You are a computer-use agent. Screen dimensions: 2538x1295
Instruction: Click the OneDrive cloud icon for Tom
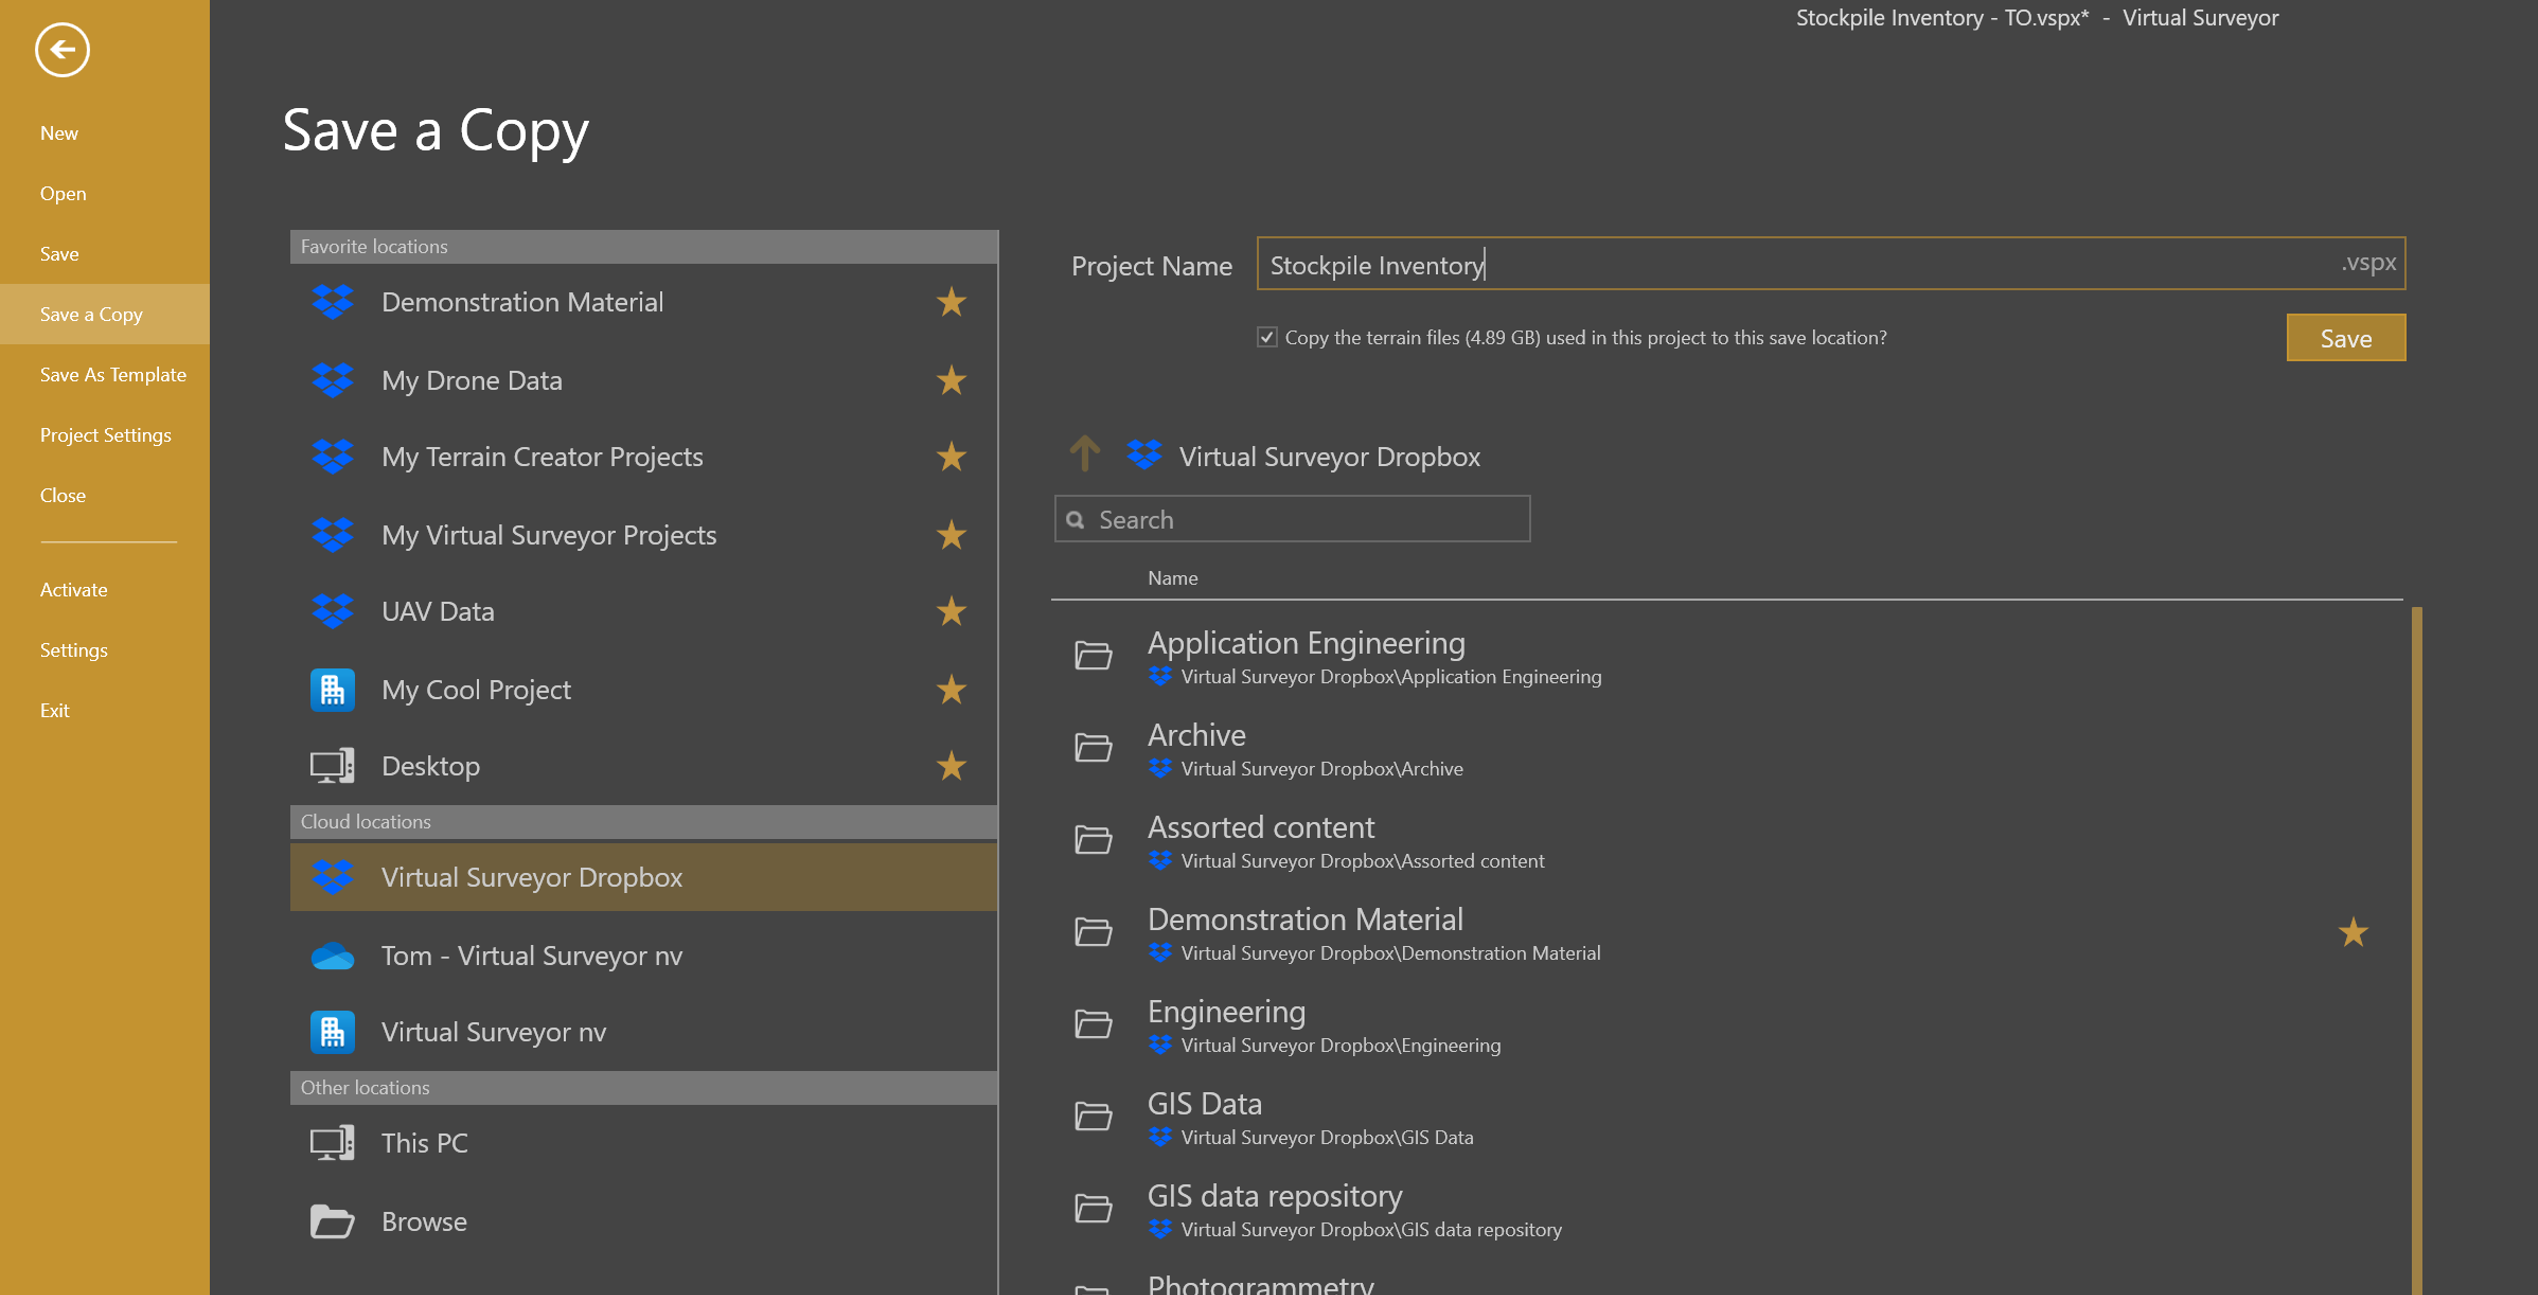pyautogui.click(x=332, y=956)
